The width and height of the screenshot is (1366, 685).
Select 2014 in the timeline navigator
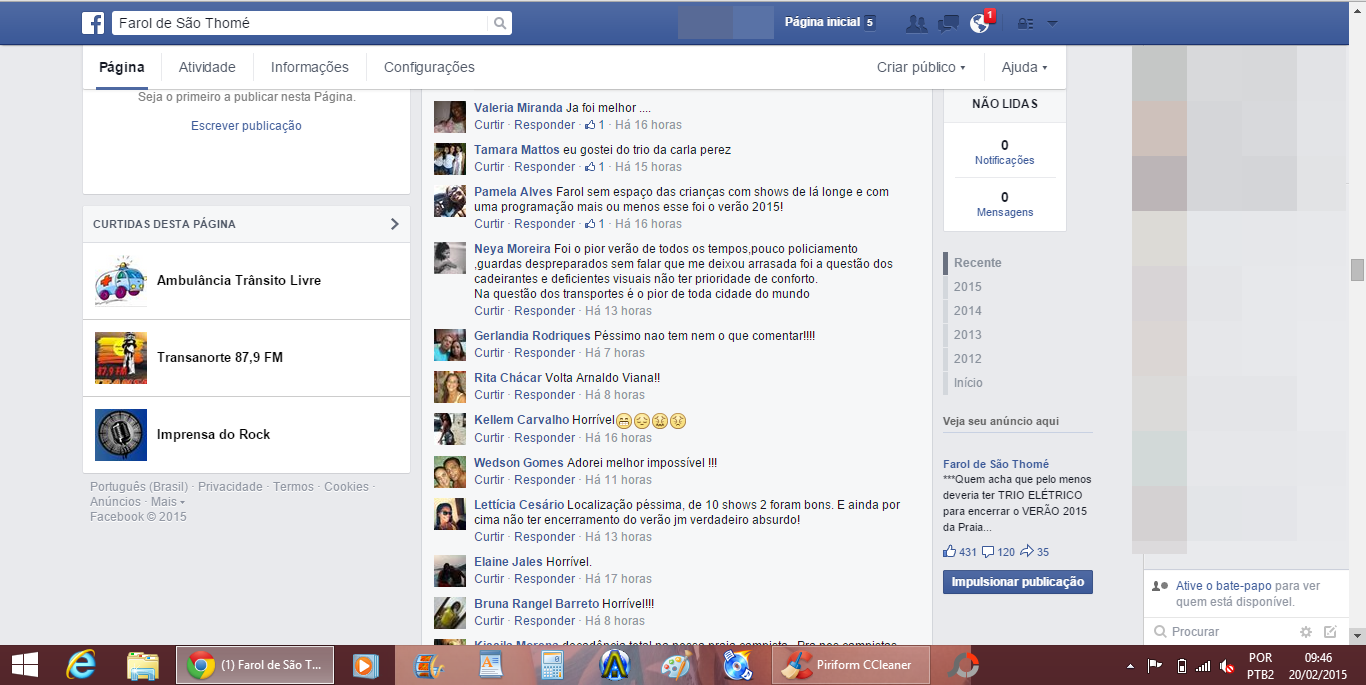[968, 311]
